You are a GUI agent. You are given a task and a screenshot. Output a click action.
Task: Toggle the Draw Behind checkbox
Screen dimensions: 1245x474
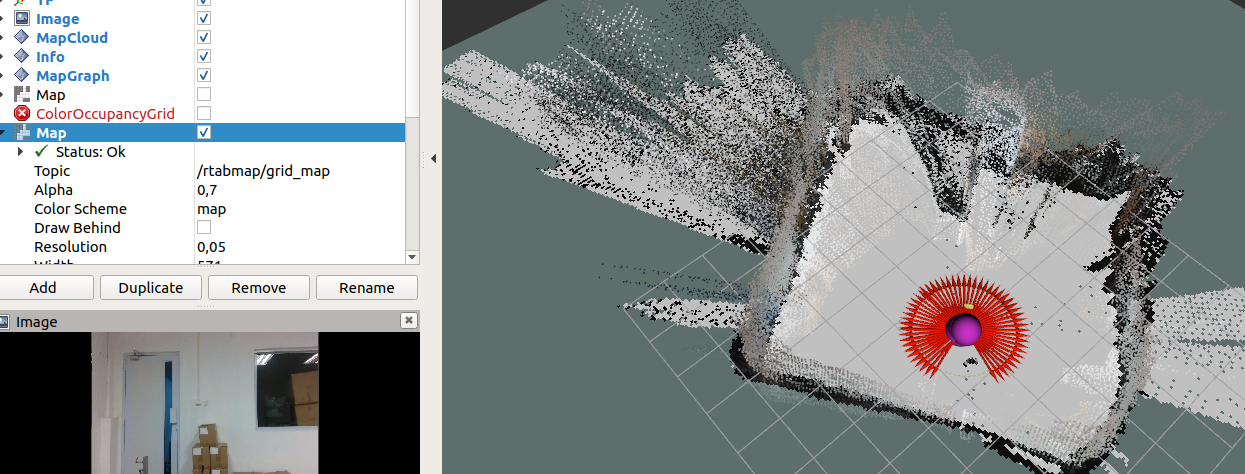(x=204, y=228)
